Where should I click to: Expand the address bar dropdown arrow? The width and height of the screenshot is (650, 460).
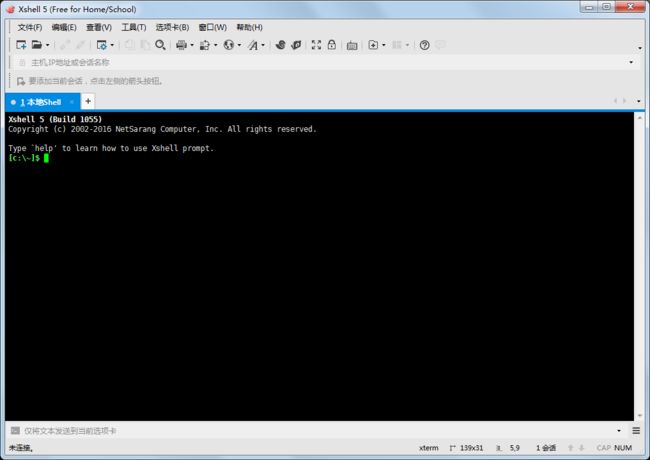coord(631,63)
